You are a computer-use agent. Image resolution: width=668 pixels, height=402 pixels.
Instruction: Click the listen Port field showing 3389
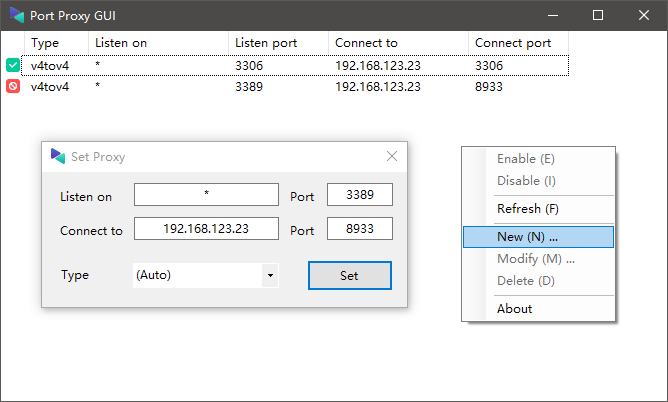(x=360, y=195)
